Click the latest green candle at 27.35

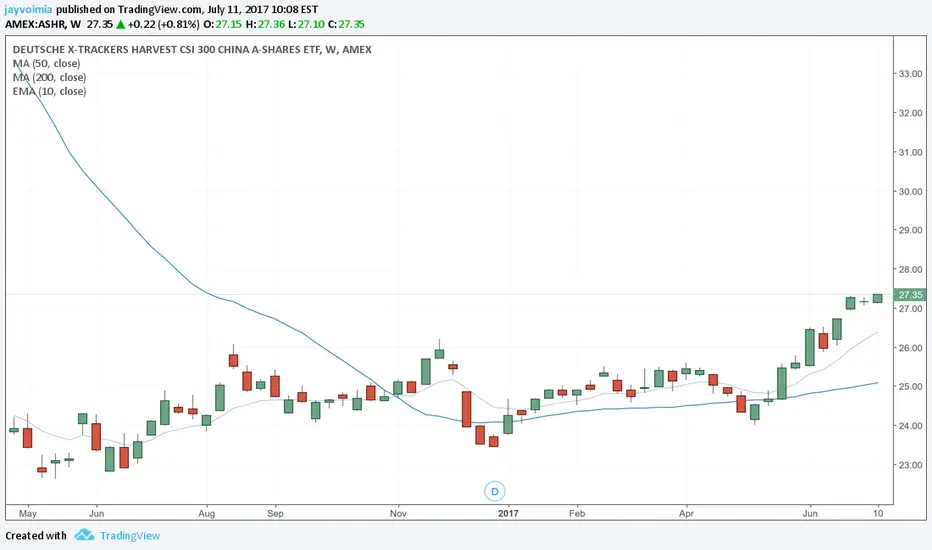(x=877, y=298)
